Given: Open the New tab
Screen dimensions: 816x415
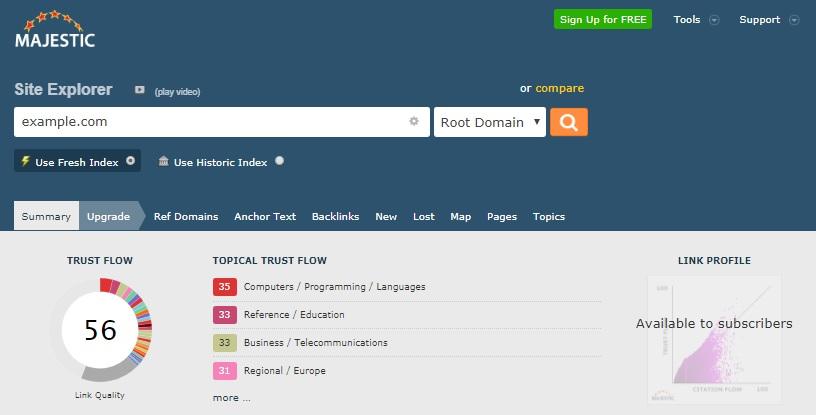Looking at the screenshot, I should [x=386, y=217].
